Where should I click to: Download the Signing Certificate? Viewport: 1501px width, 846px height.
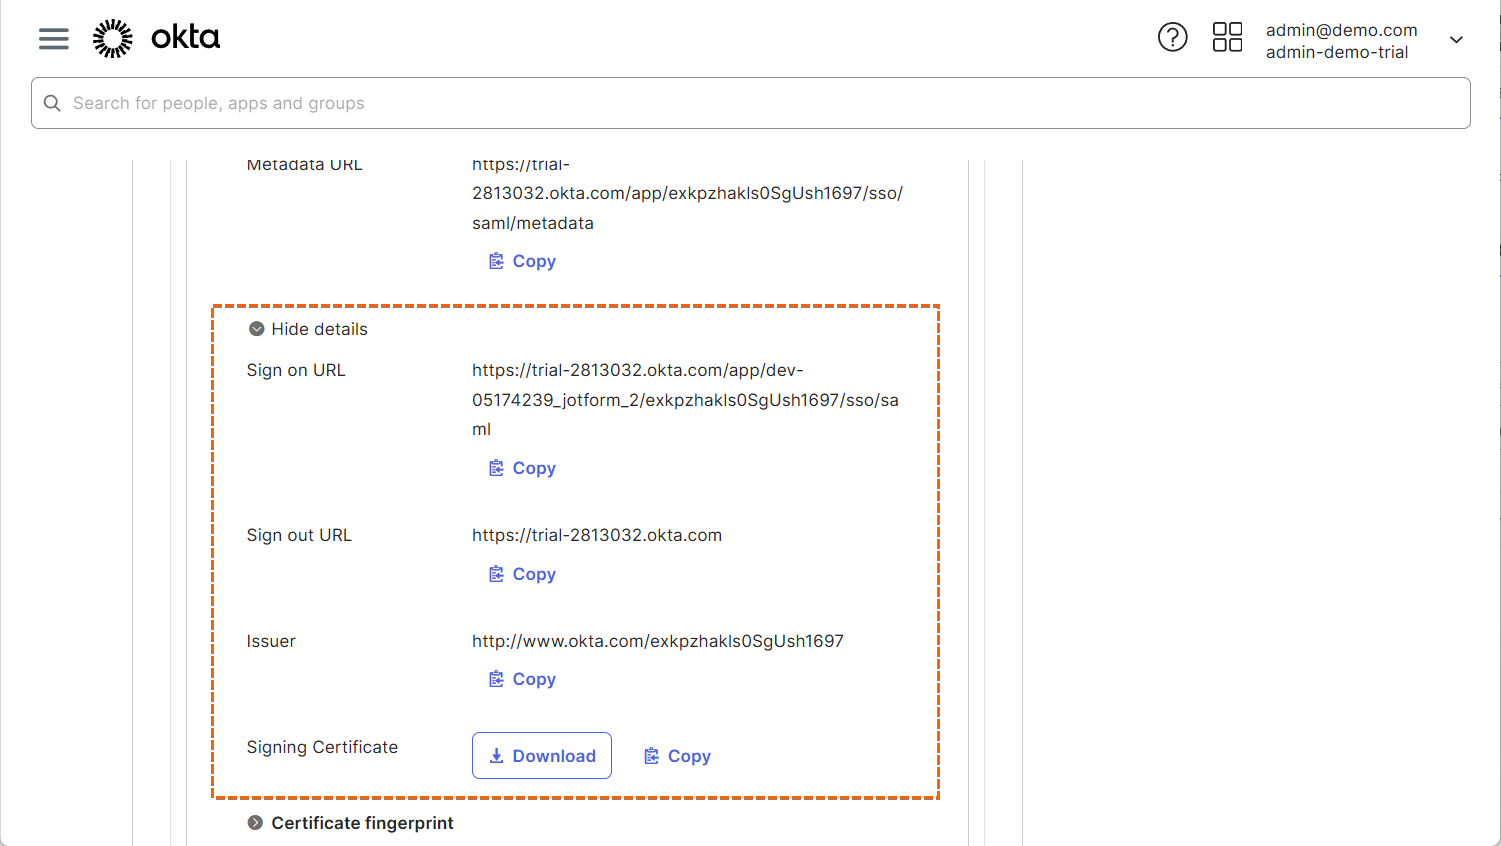tap(542, 756)
